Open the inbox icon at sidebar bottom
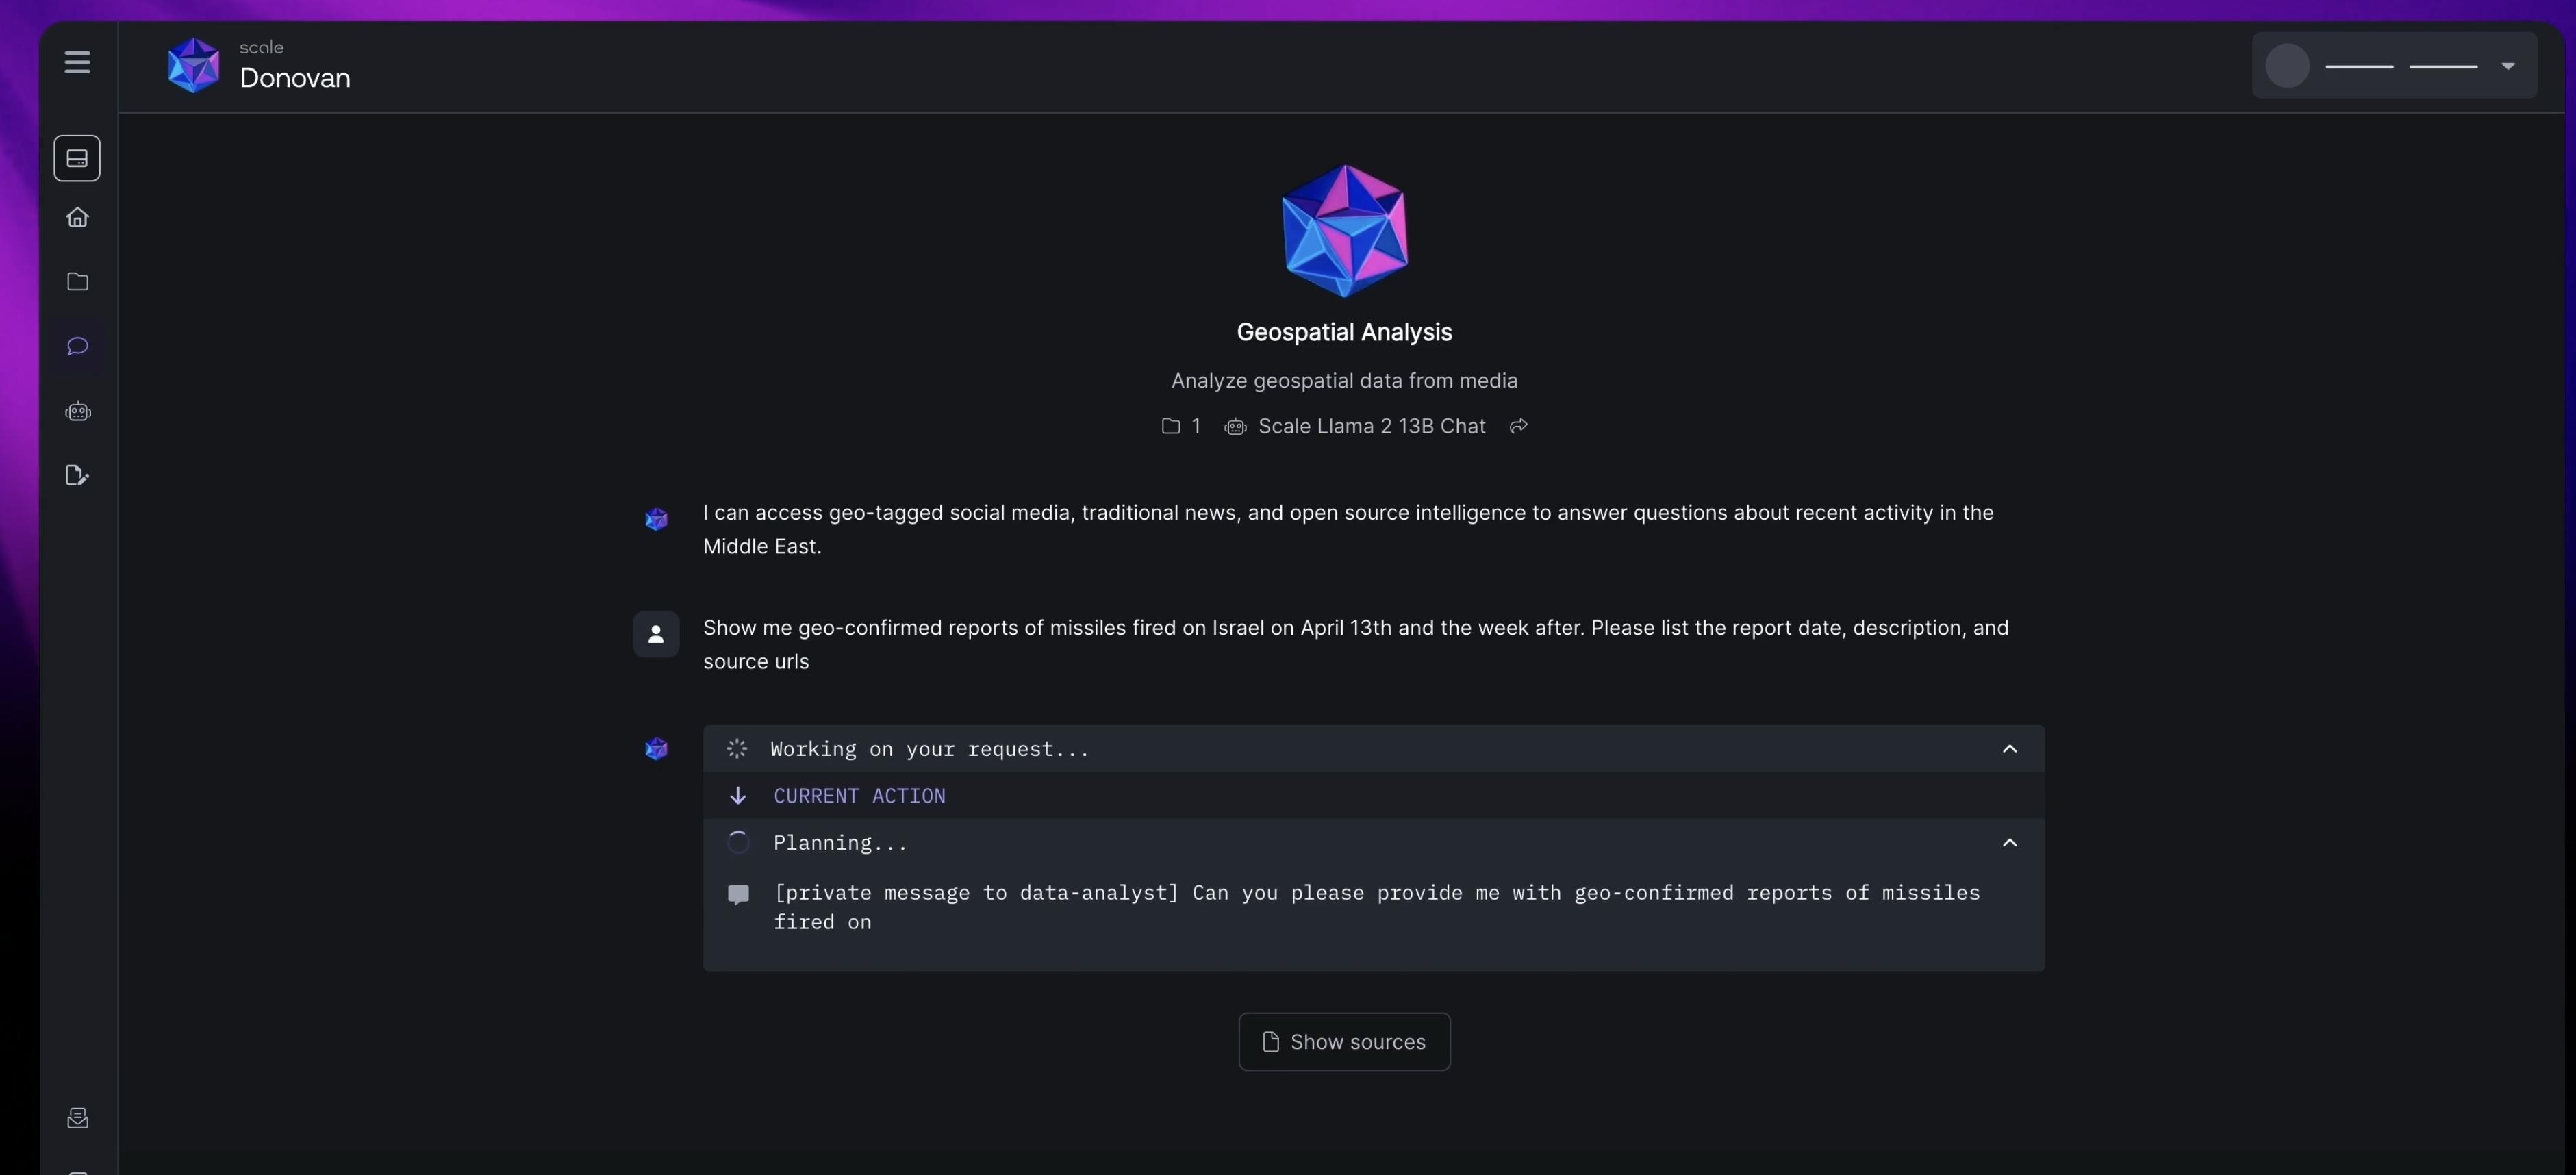 (77, 1118)
